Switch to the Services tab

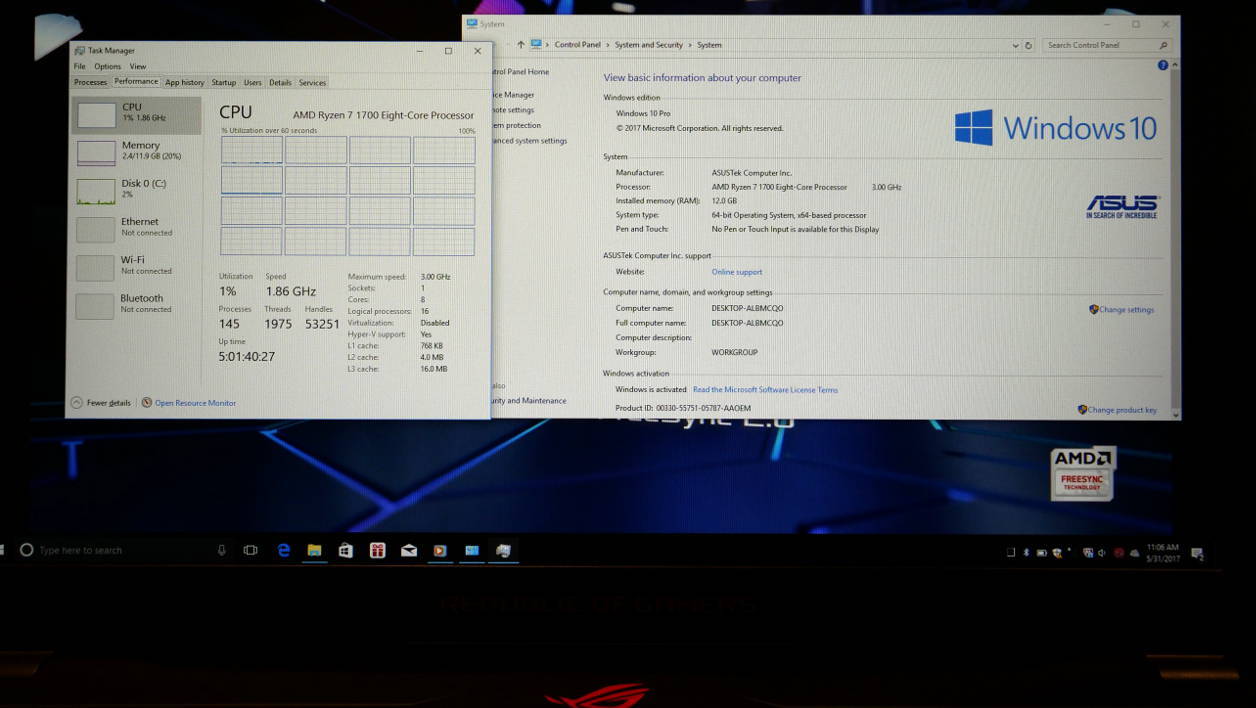[x=312, y=83]
